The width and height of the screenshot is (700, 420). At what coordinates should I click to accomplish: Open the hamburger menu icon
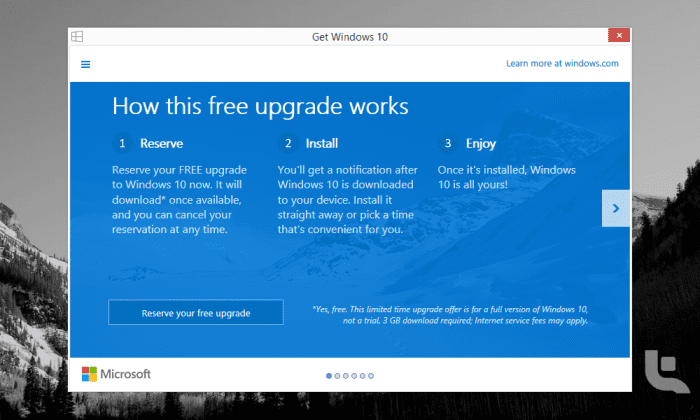[x=85, y=65]
